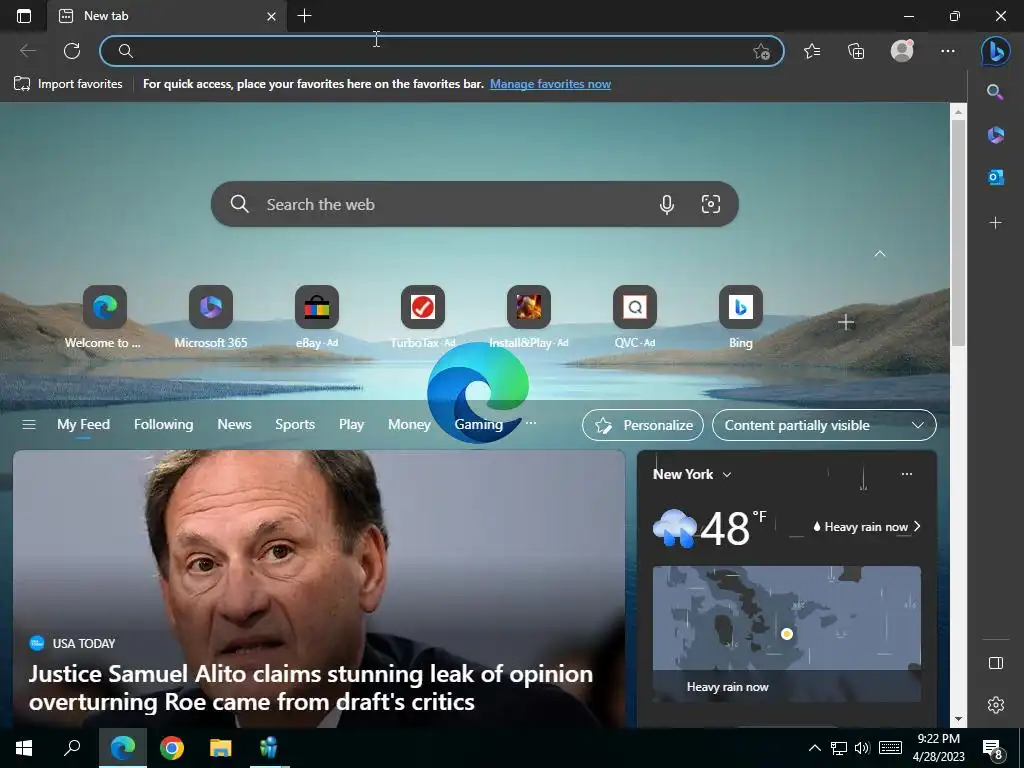
Task: Start voice search microphone icon
Action: (666, 204)
